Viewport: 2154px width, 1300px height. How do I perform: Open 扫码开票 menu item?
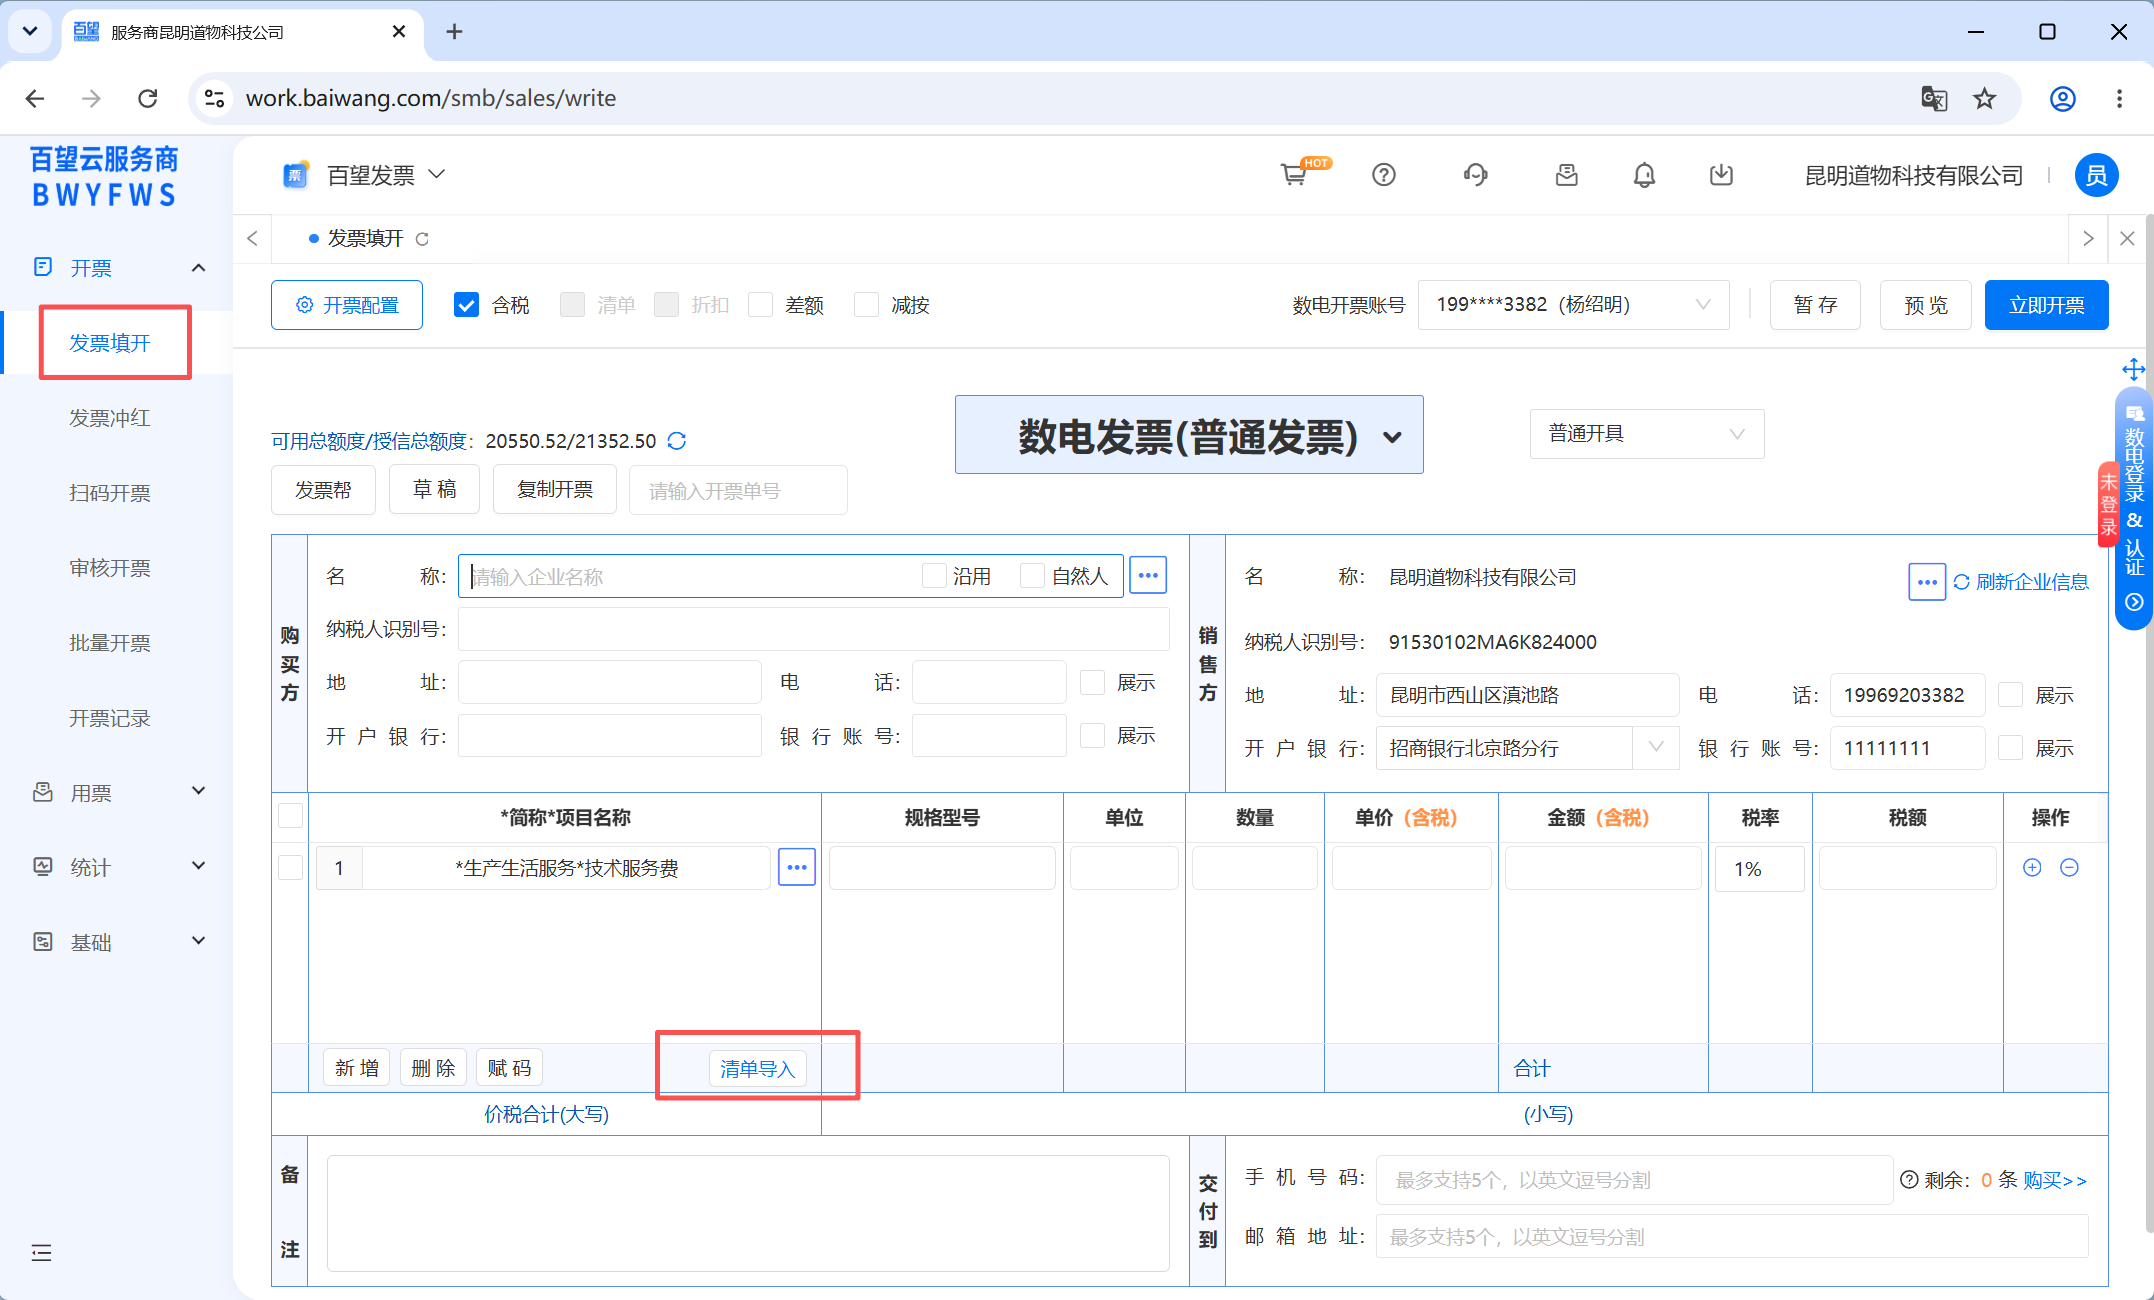coord(110,493)
